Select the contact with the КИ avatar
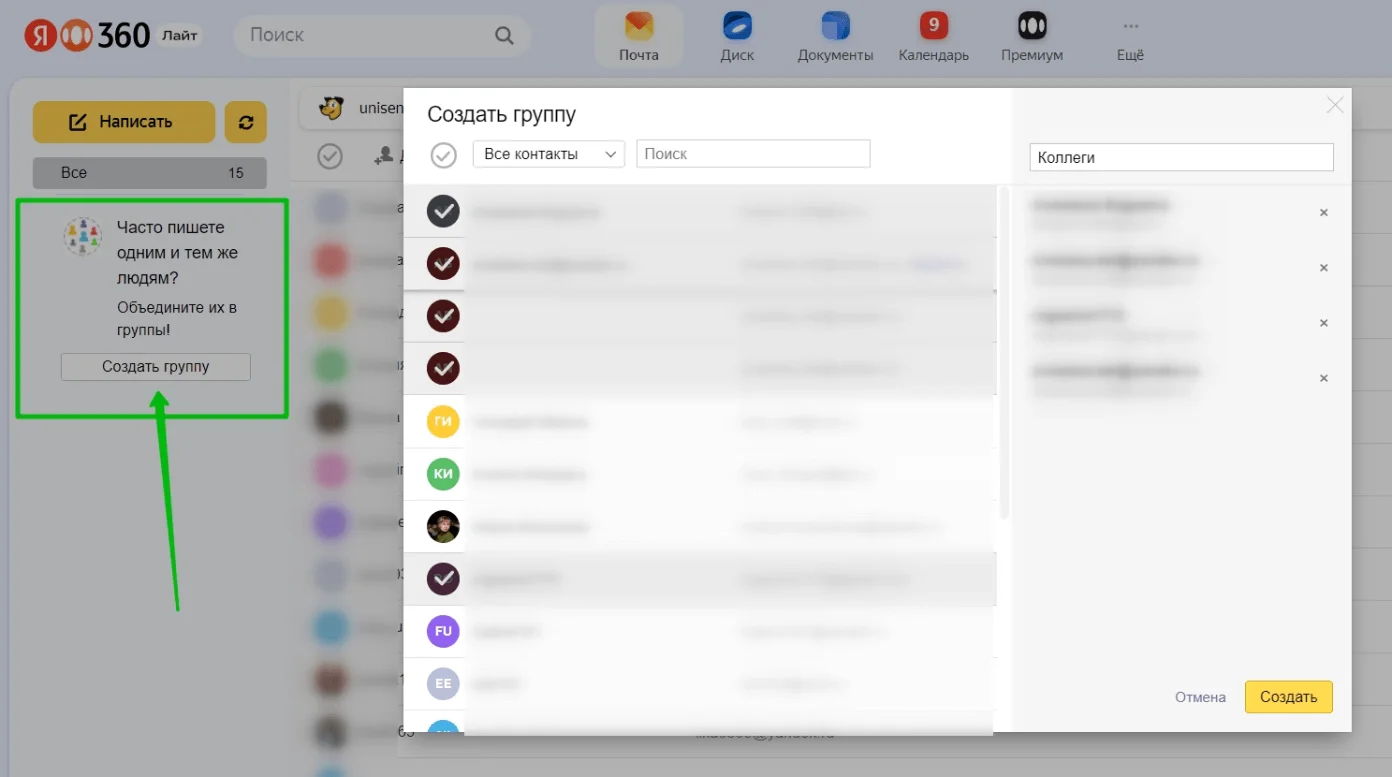Screen dimensions: 1392x777 443,473
